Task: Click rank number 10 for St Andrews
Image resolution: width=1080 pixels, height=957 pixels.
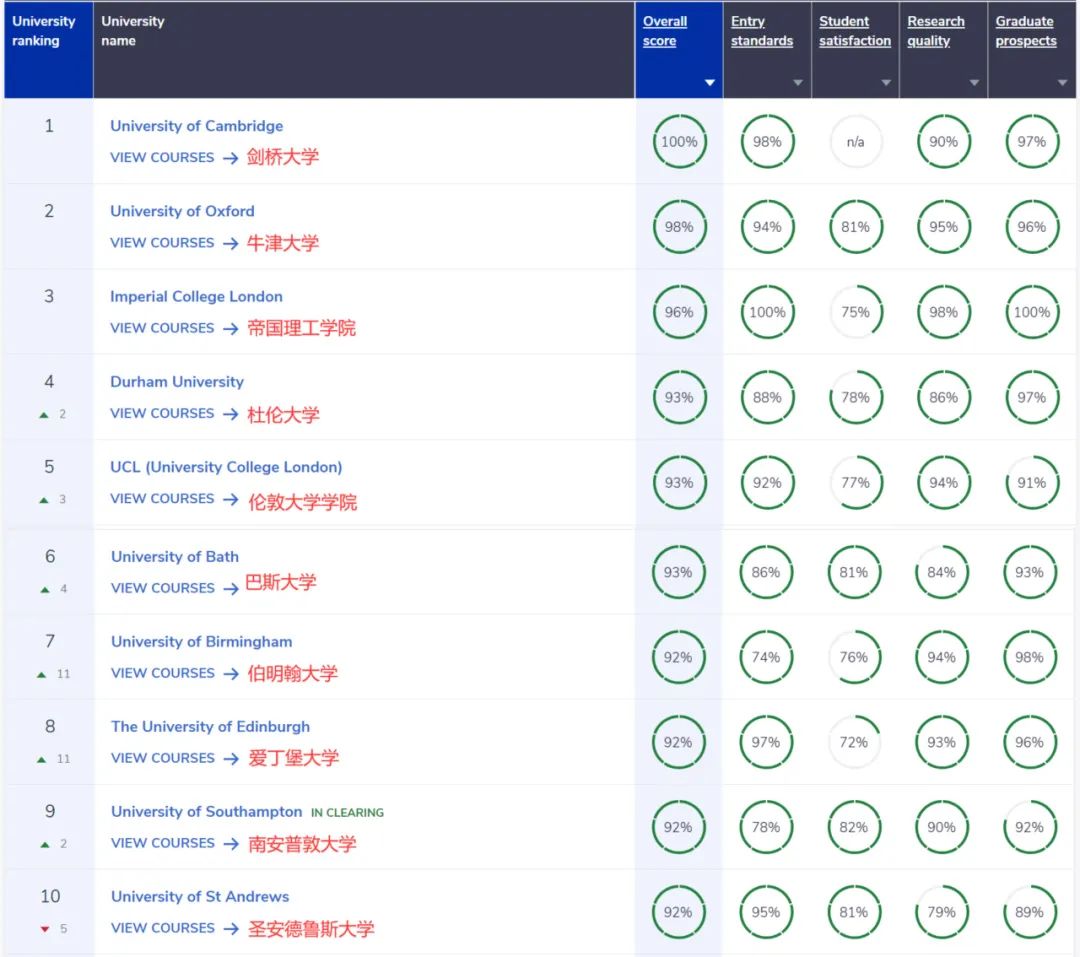Action: click(x=50, y=896)
